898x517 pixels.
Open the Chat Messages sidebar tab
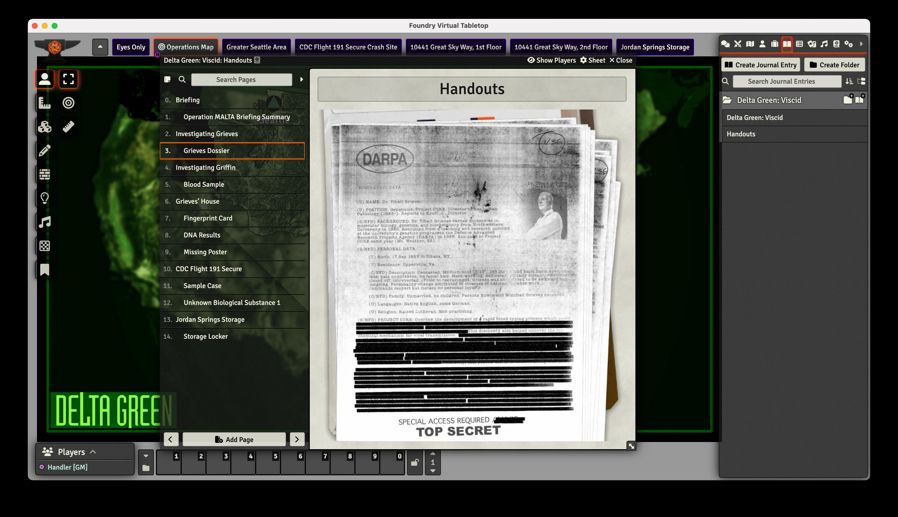(x=725, y=44)
